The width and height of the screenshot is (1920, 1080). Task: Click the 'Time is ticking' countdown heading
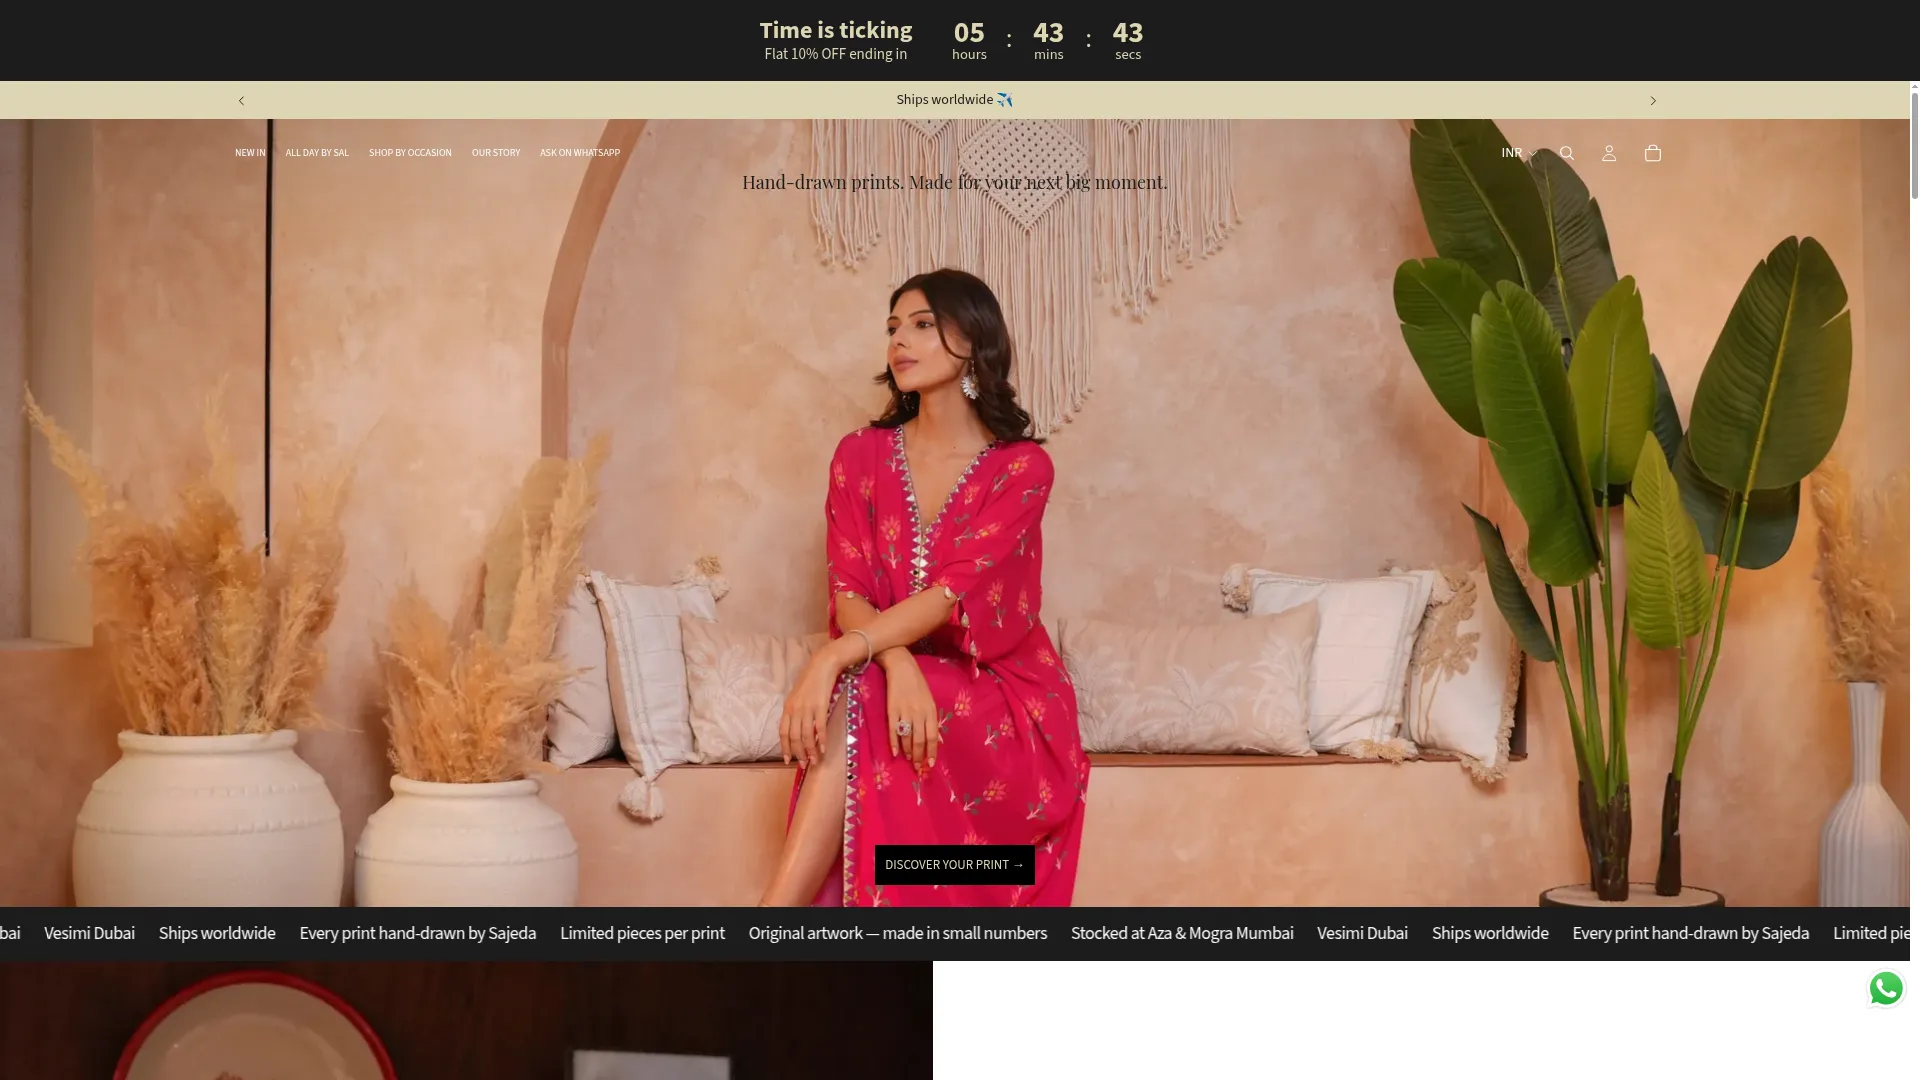click(836, 30)
